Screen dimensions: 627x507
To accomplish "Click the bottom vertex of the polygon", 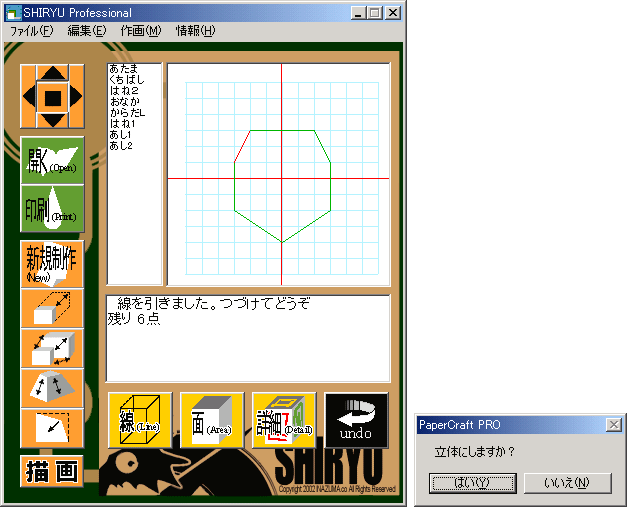I will [x=282, y=242].
